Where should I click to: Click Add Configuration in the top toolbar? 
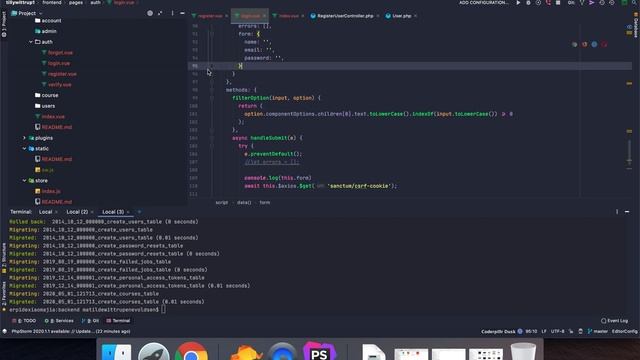click(484, 2)
